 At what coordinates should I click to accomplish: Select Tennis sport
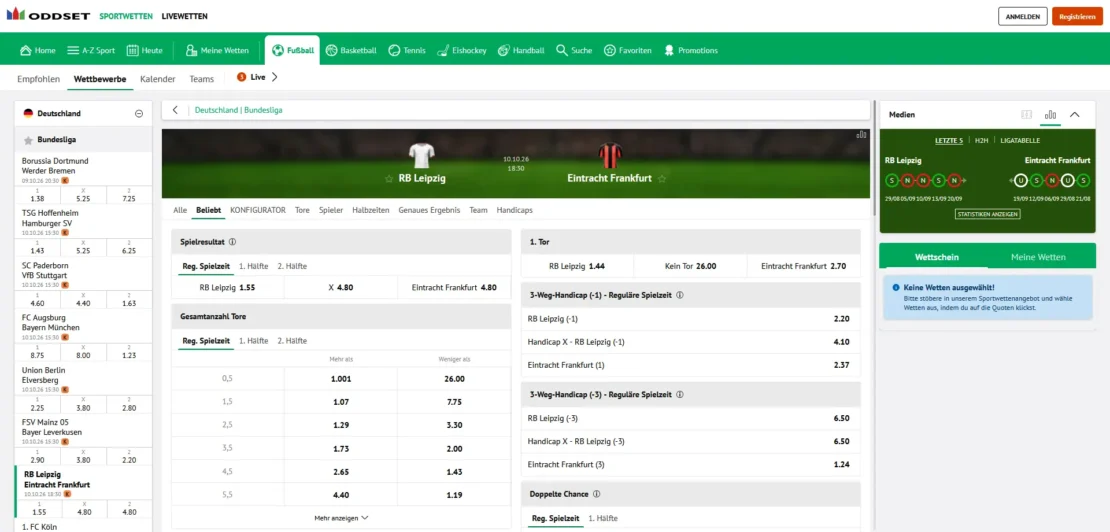(x=407, y=50)
